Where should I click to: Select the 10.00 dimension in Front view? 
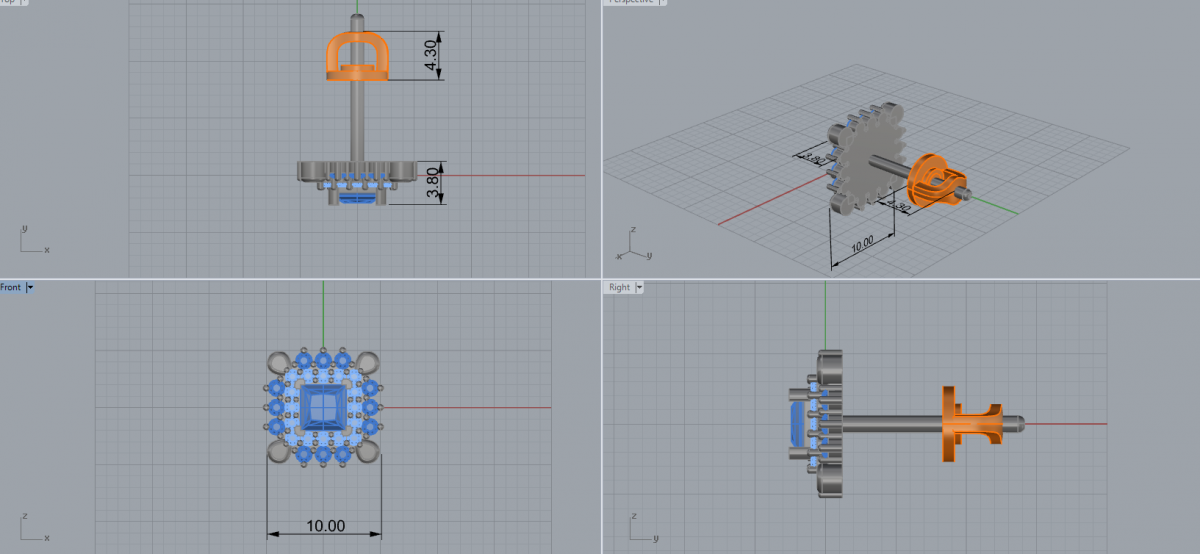pos(324,526)
